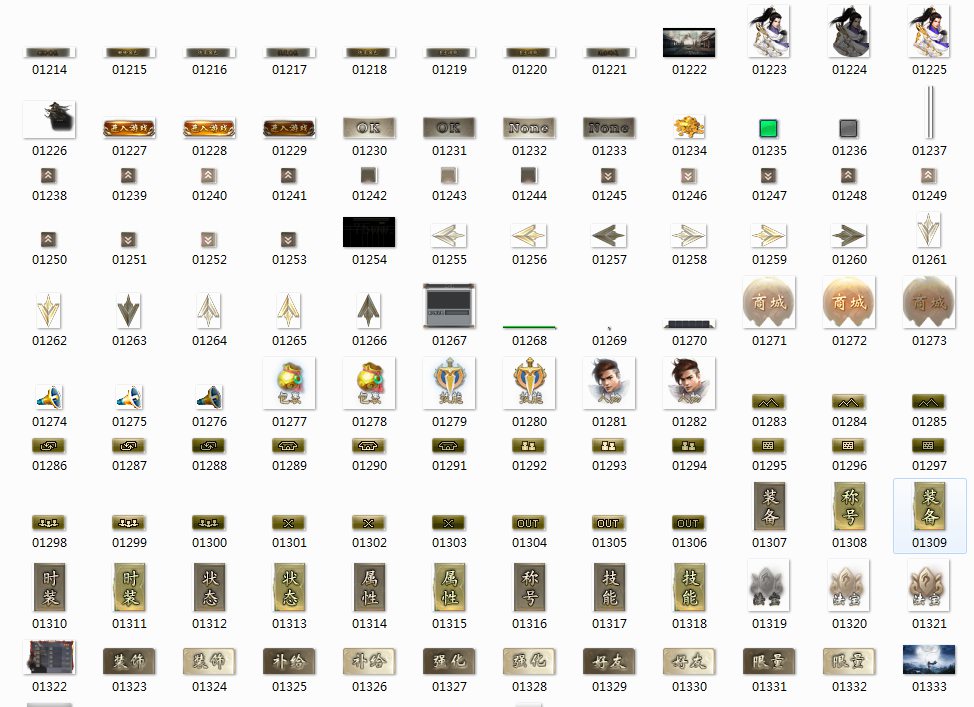Select the scroll panel thumbnail 01267
The width and height of the screenshot is (974, 707).
pos(449,304)
